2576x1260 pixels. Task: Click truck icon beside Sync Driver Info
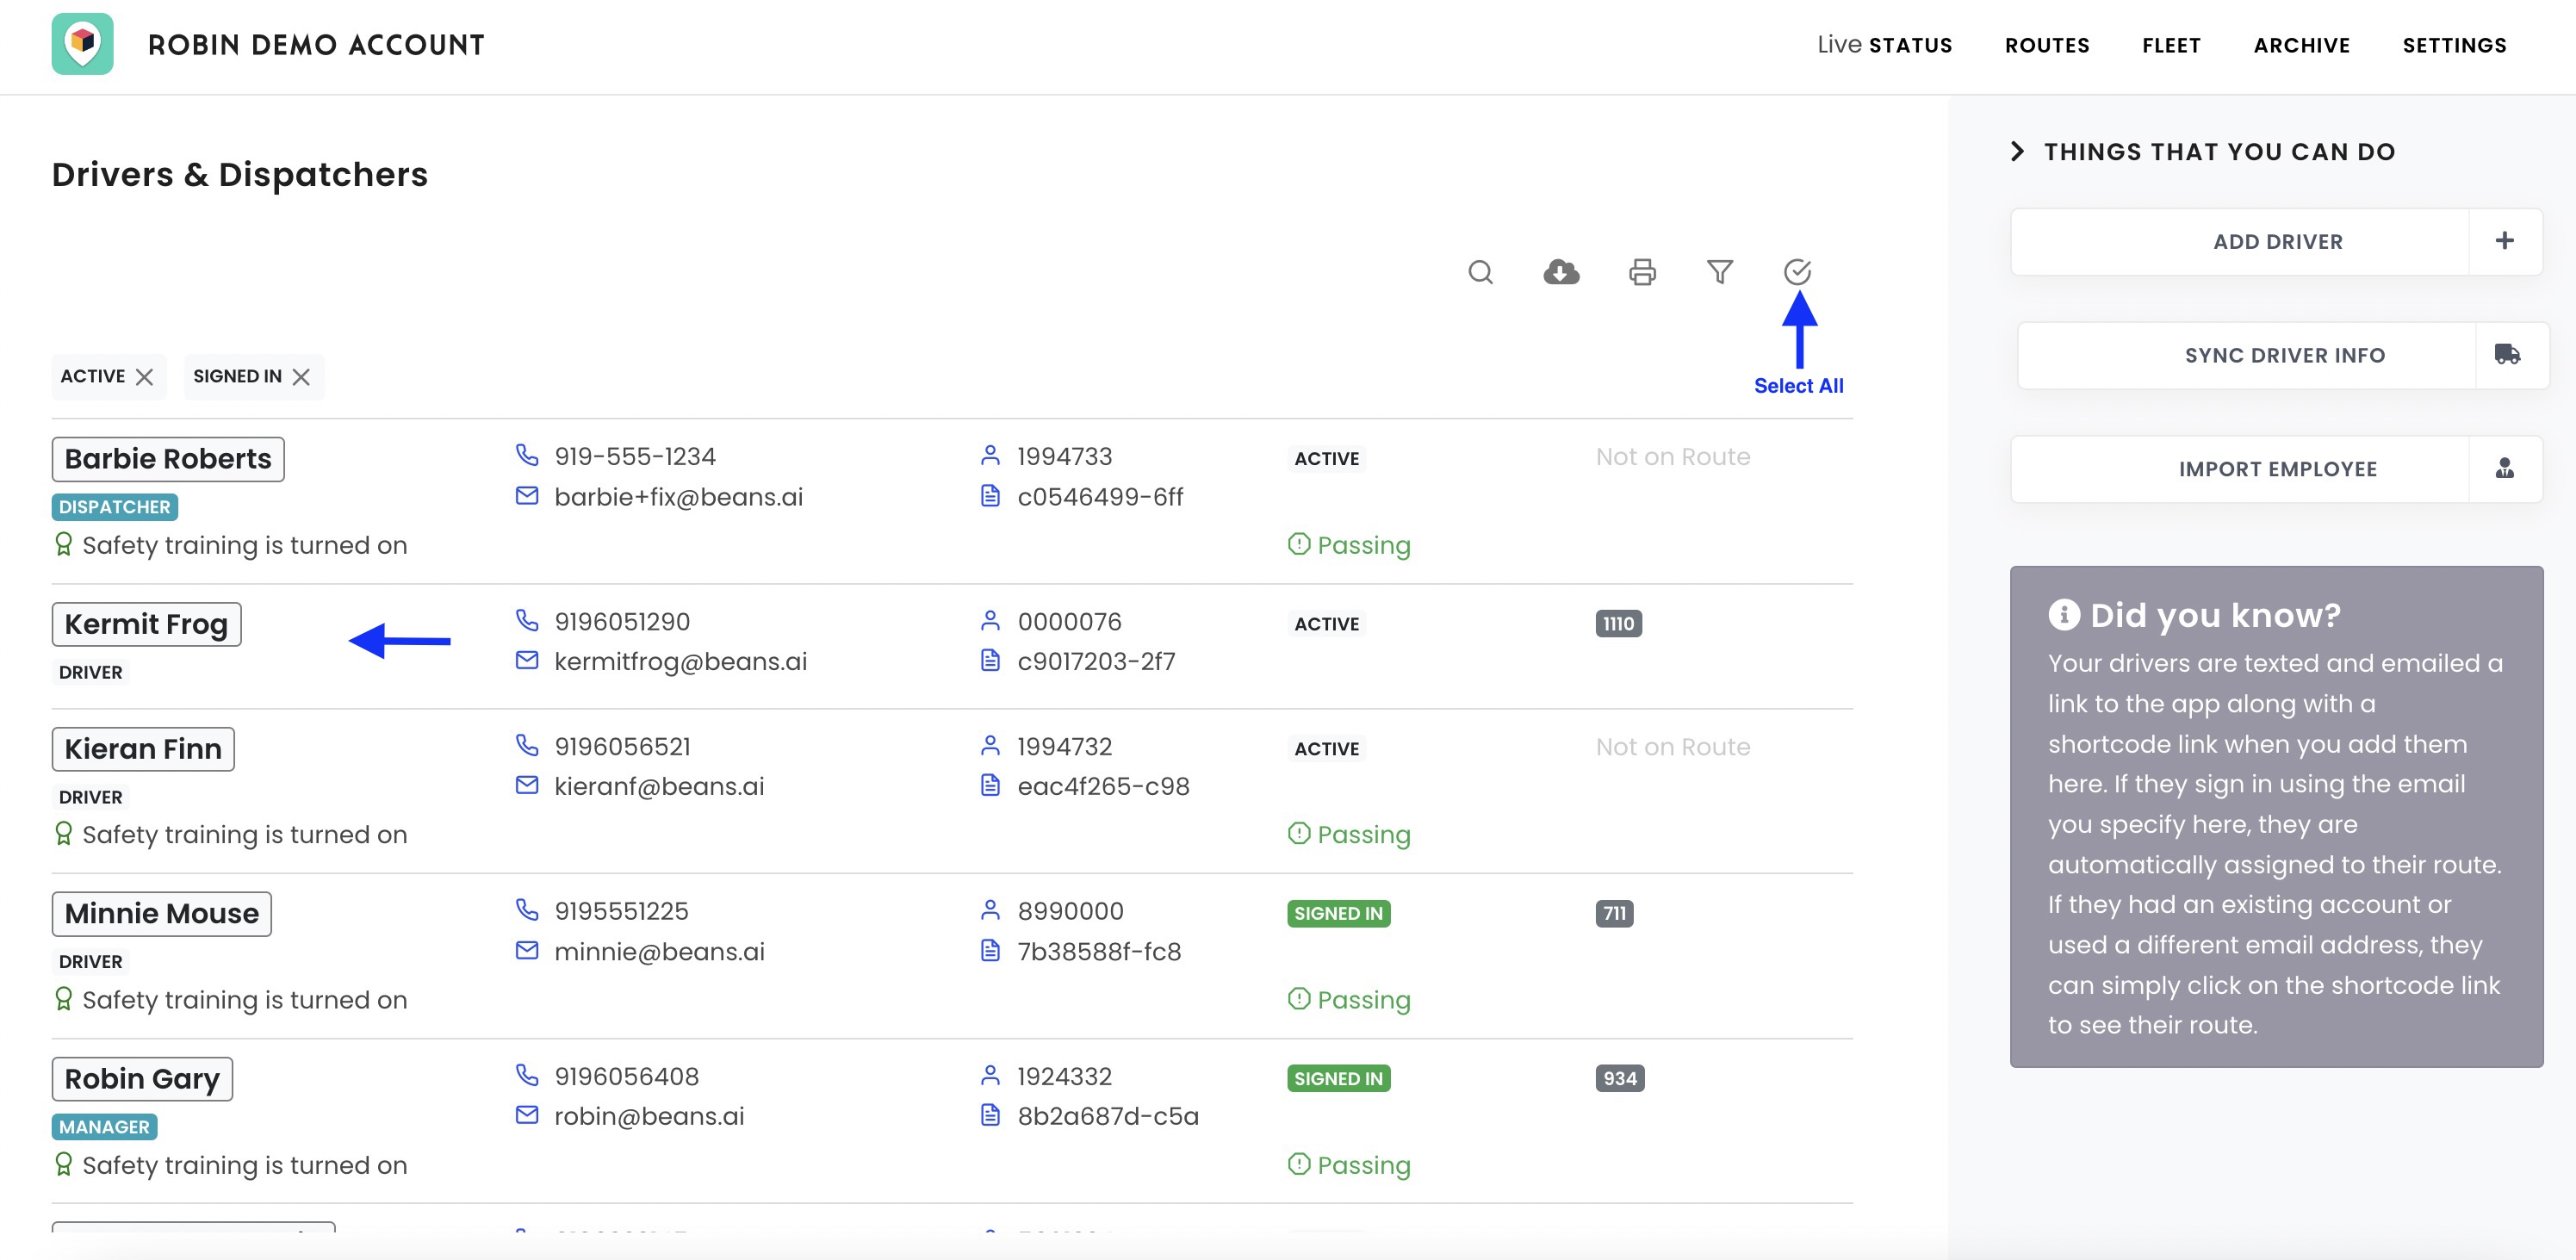tap(2507, 354)
